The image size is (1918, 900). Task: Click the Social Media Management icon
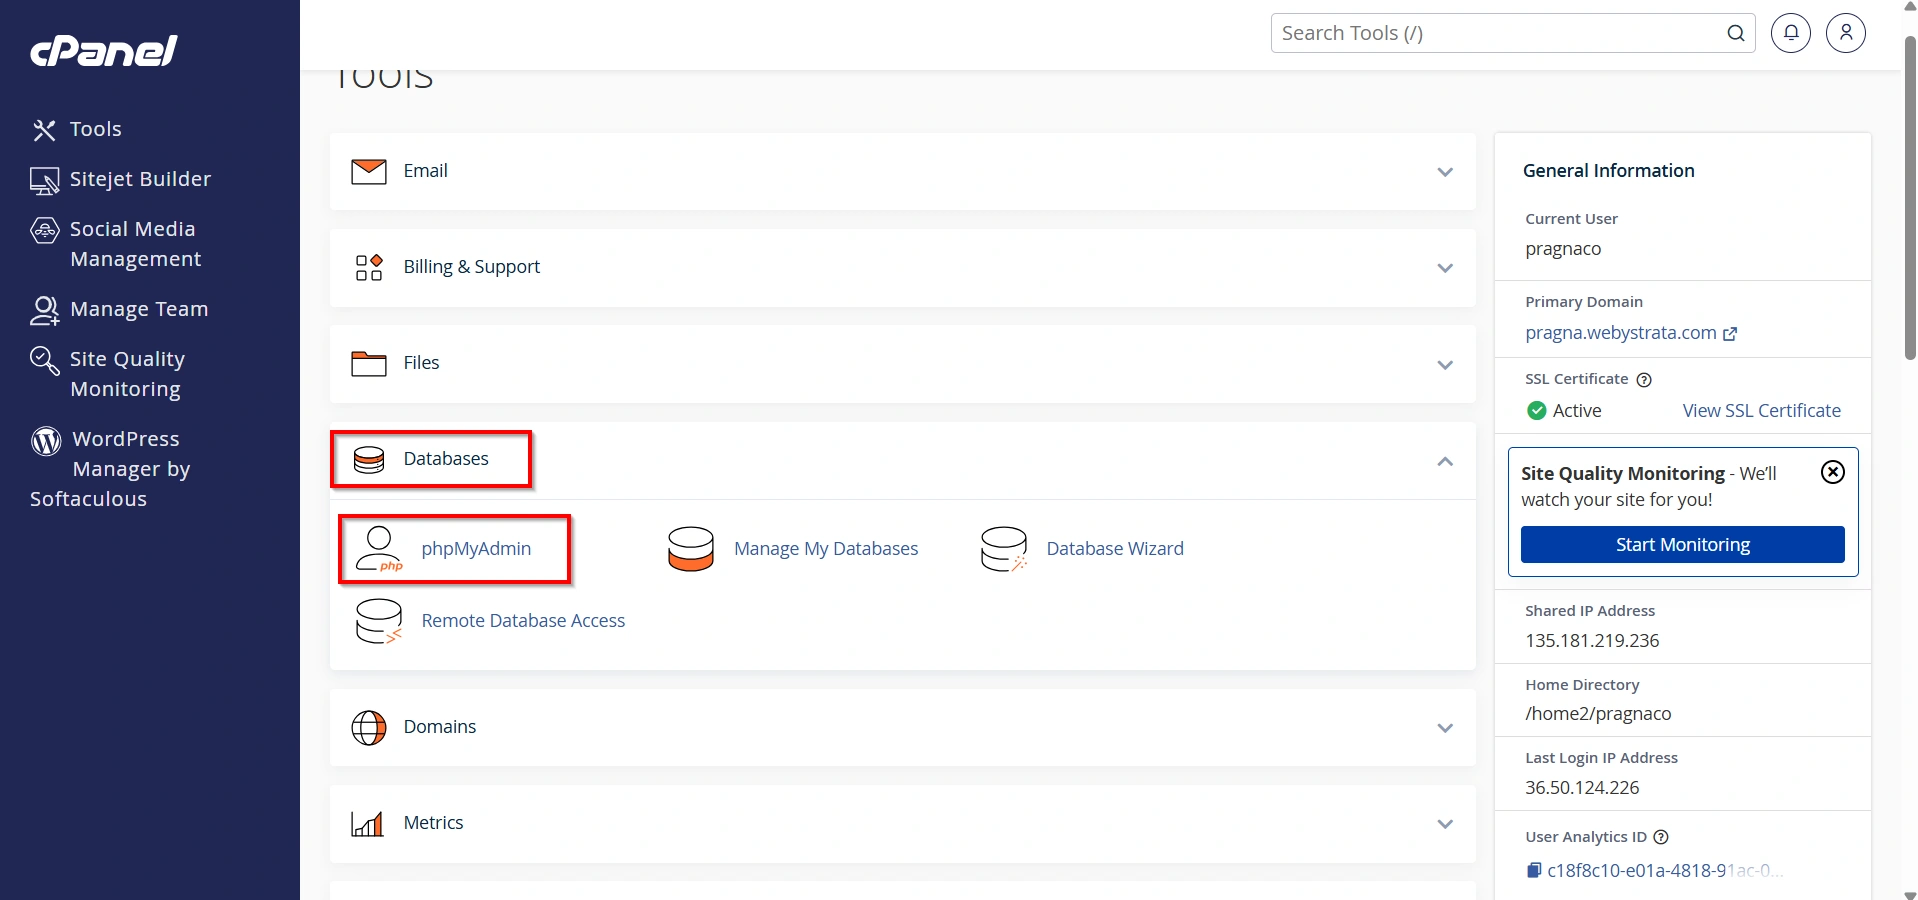coord(45,231)
